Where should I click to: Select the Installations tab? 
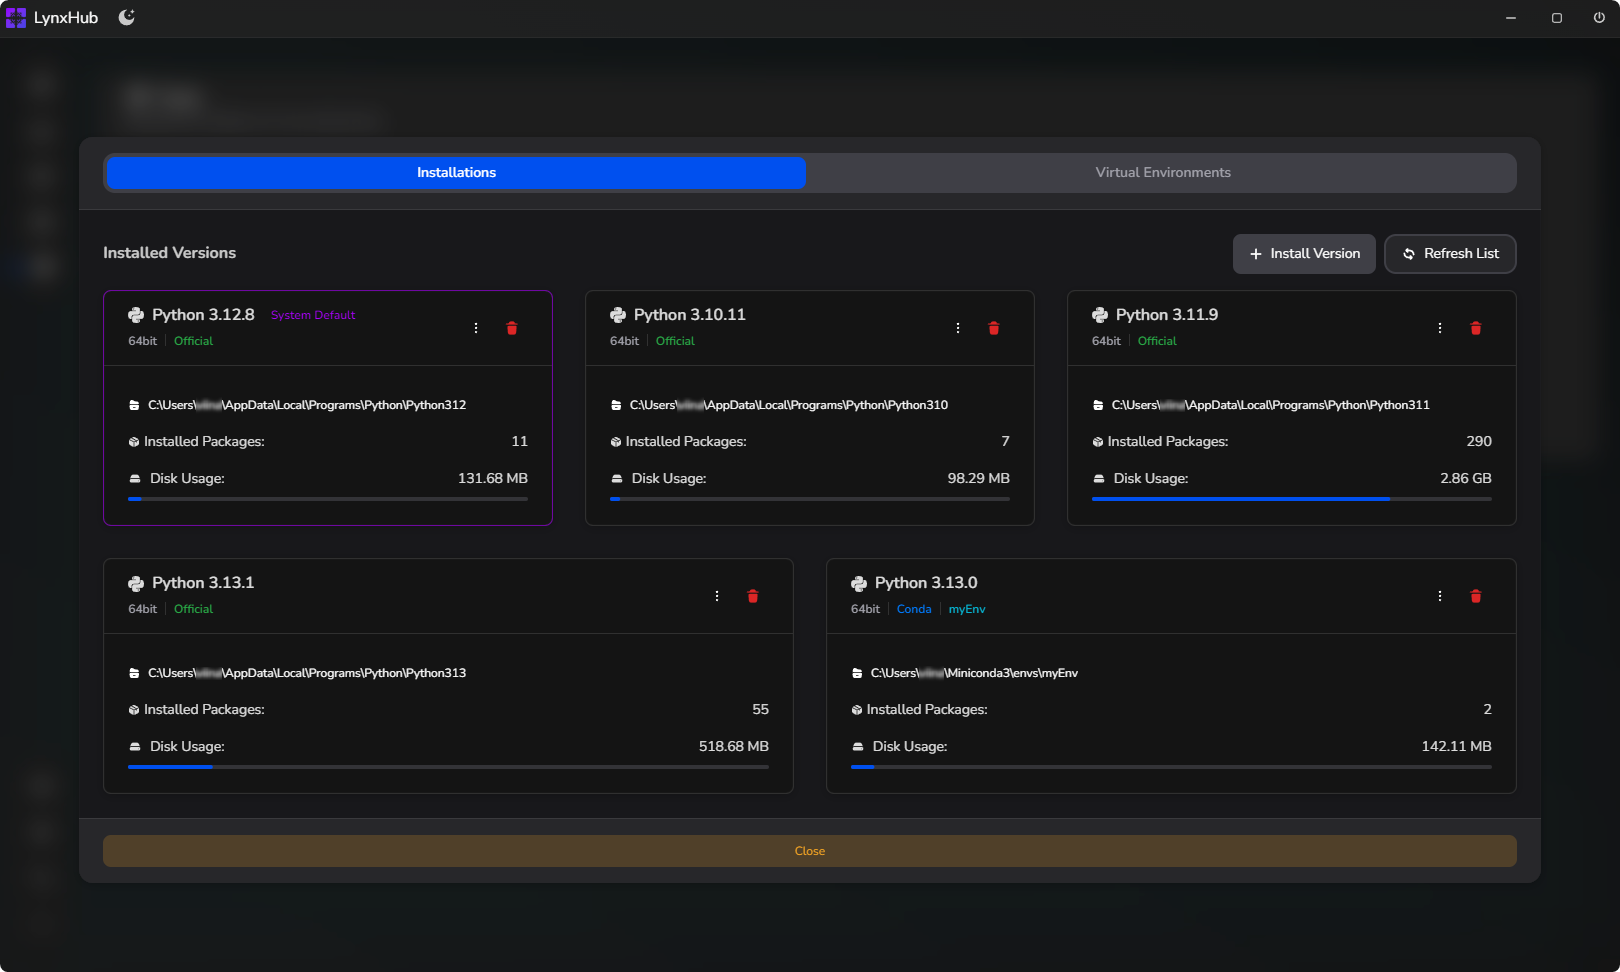tap(456, 173)
